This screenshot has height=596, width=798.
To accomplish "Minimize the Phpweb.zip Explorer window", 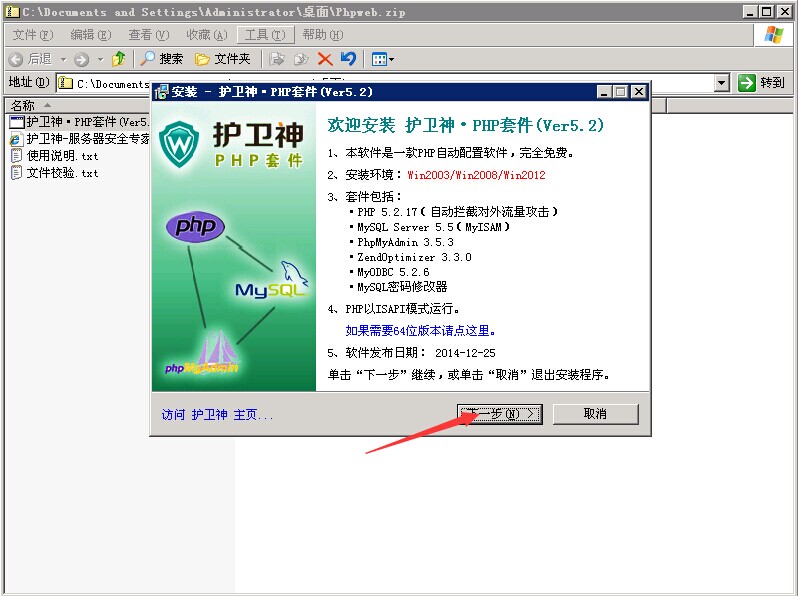I will (x=750, y=11).
